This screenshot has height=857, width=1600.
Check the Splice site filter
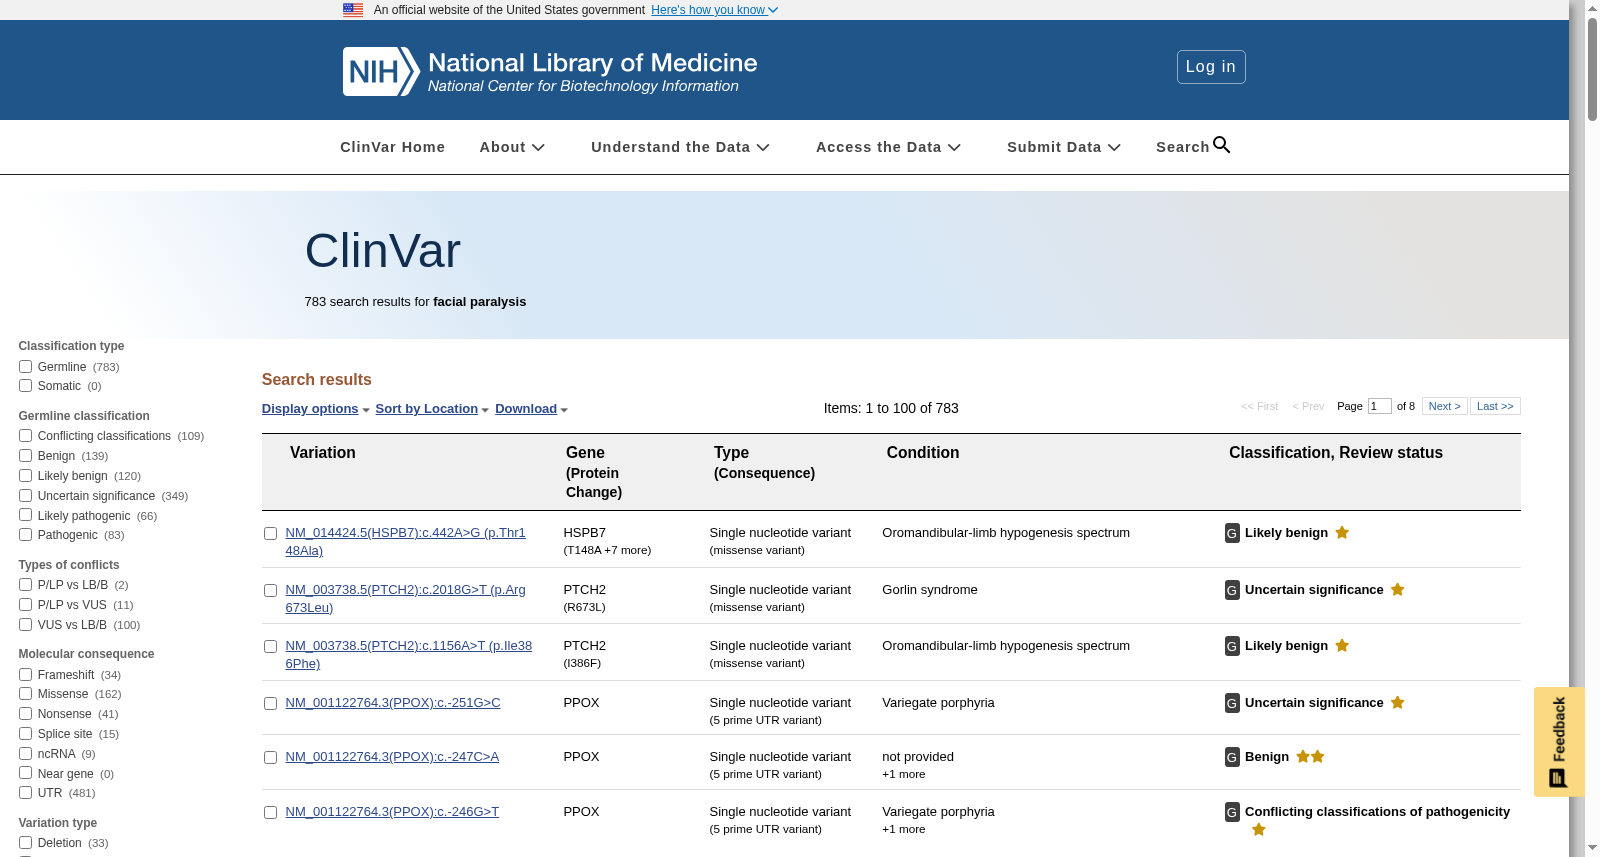(x=25, y=734)
